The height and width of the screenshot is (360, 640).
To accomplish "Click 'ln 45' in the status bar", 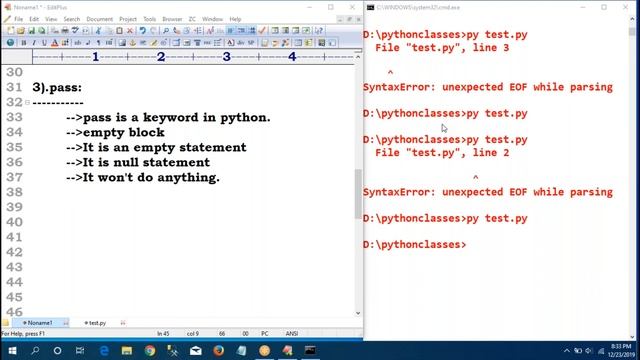I will pyautogui.click(x=163, y=334).
